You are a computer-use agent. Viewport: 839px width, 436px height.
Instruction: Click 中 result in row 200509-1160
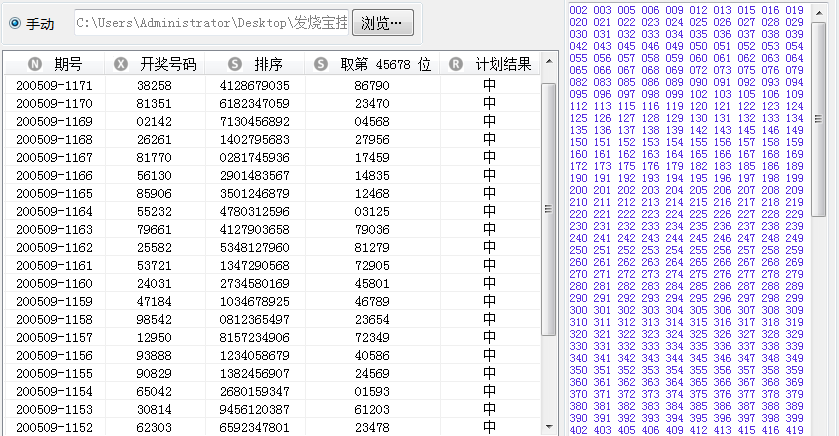click(490, 283)
